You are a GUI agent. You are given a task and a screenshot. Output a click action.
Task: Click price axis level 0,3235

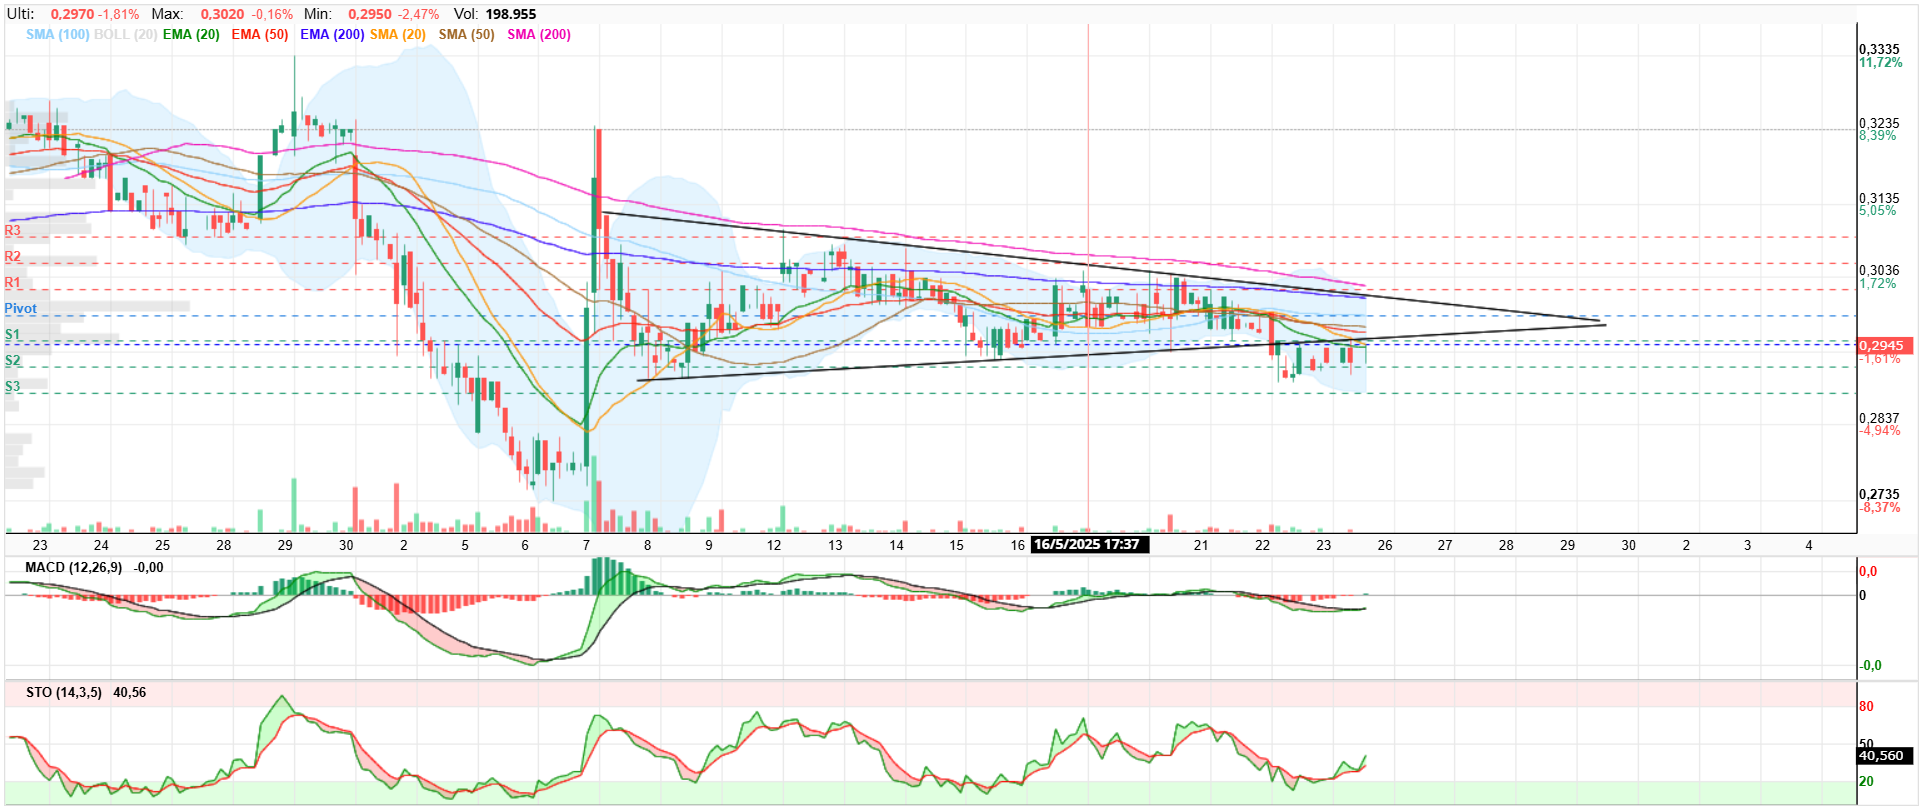point(1880,124)
